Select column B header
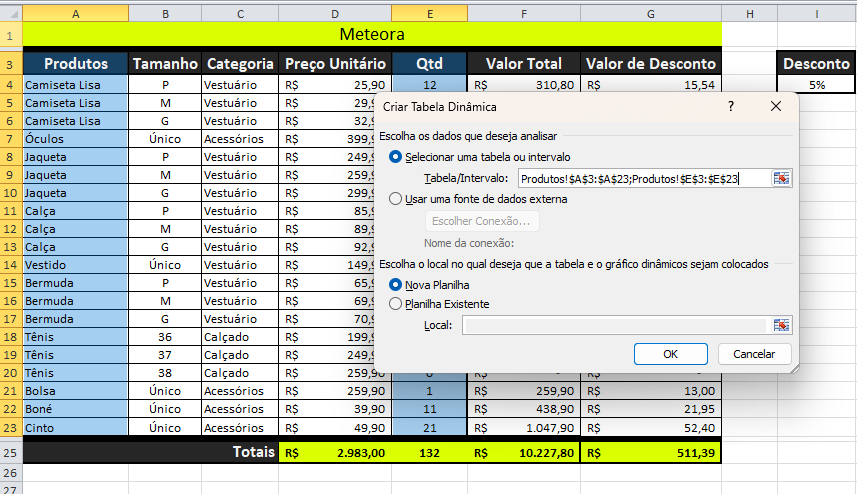 click(165, 14)
